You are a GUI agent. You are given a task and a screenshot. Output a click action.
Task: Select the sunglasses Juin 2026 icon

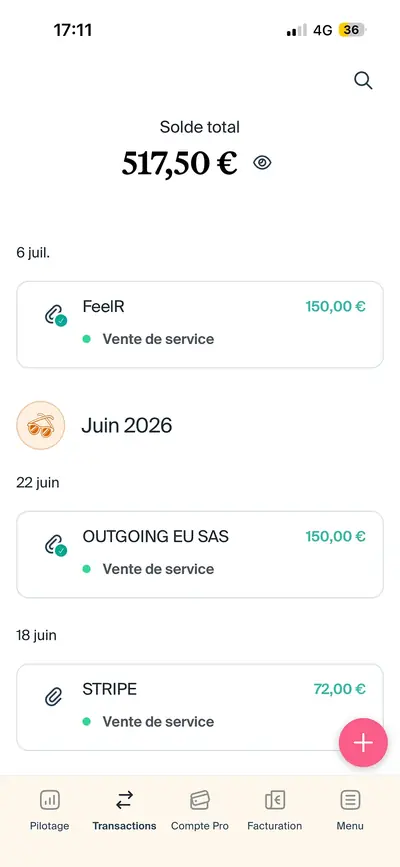click(40, 425)
